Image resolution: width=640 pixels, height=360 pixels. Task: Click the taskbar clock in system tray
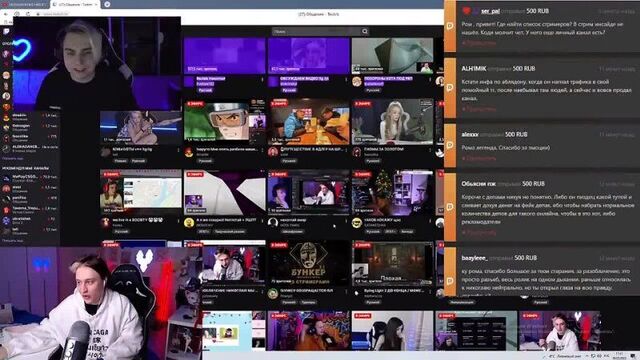[x=619, y=356]
